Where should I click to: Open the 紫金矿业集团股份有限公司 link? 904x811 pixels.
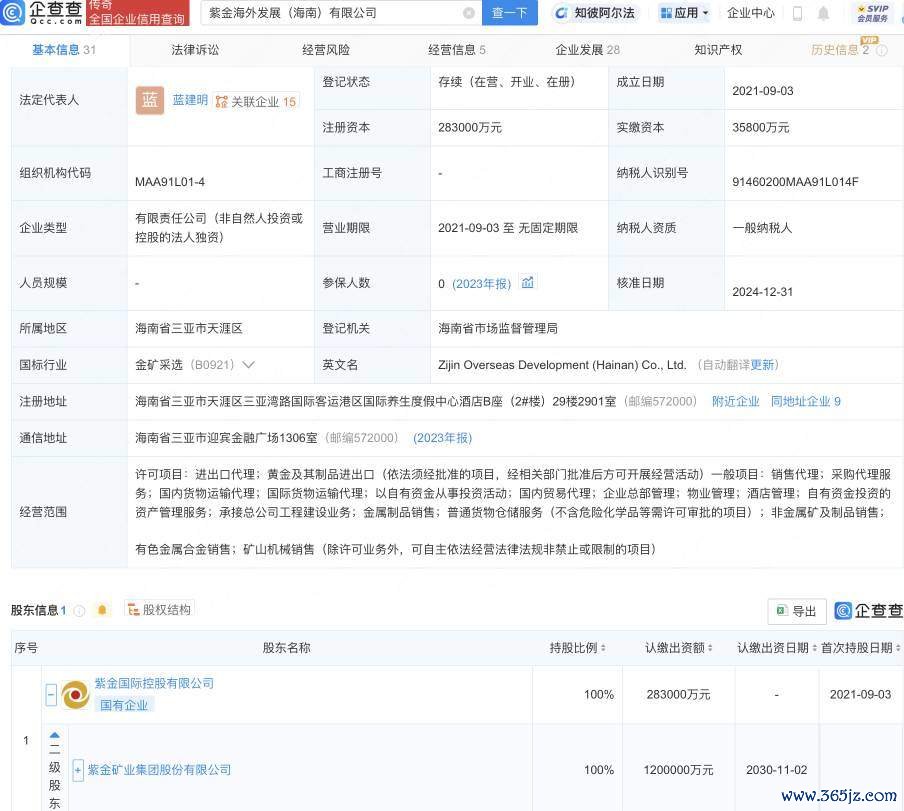coord(159,770)
